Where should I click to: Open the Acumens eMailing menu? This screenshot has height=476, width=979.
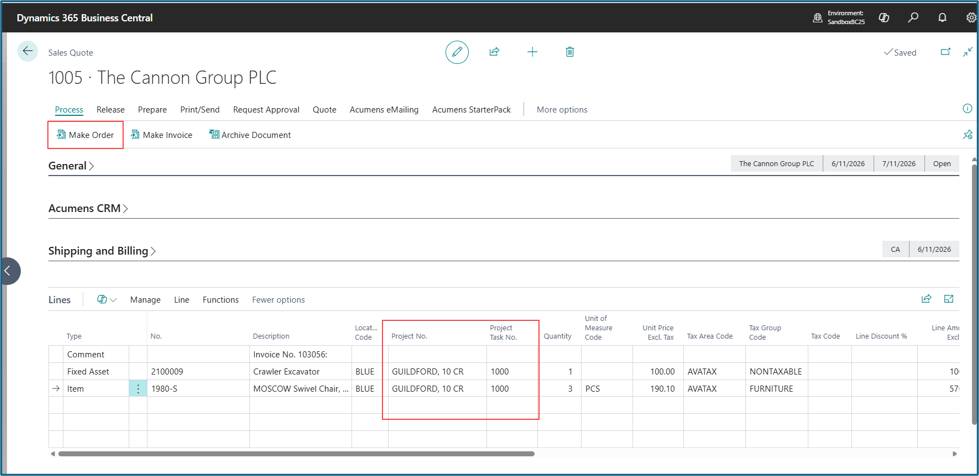point(384,109)
